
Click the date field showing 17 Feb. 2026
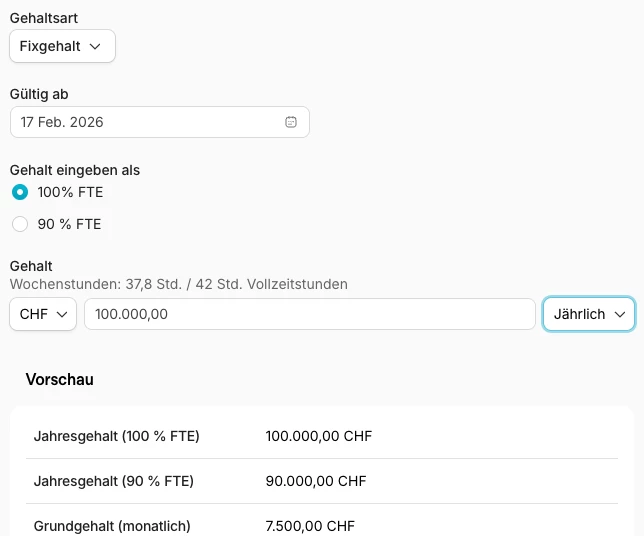click(150, 122)
